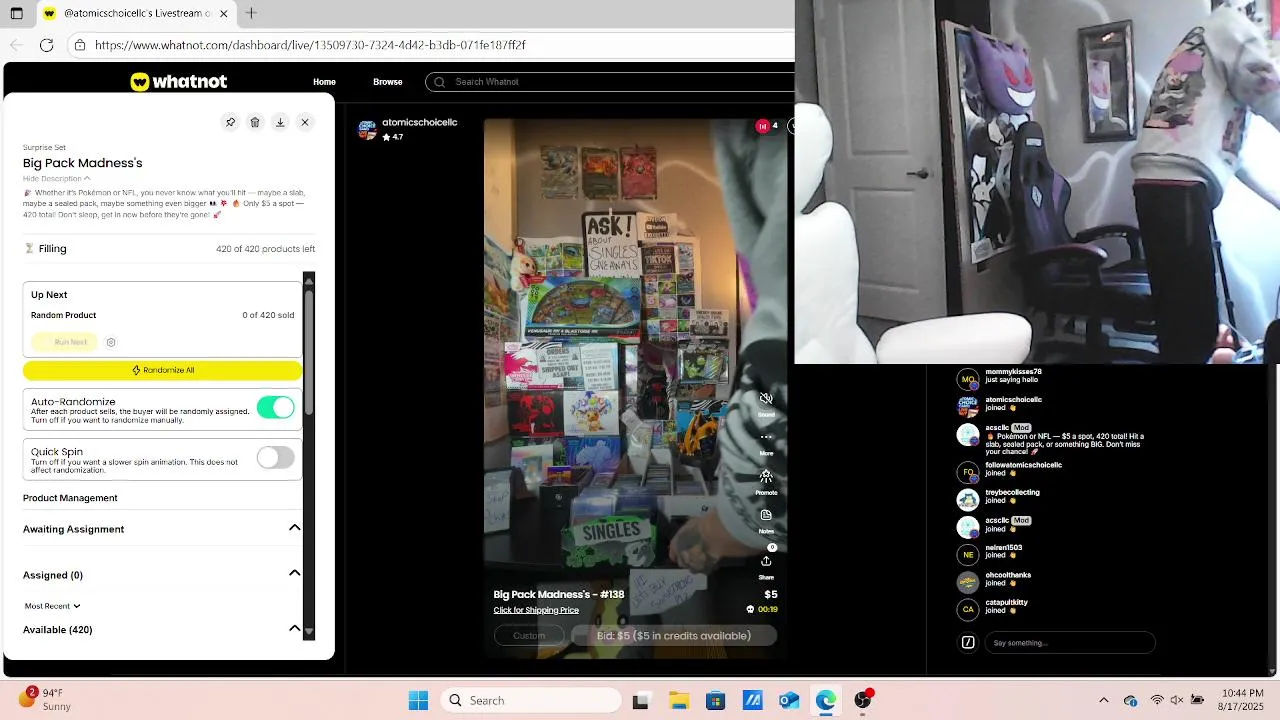The height and width of the screenshot is (720, 1280).
Task: Click the side panel scrollbar down arrow
Action: [x=309, y=633]
